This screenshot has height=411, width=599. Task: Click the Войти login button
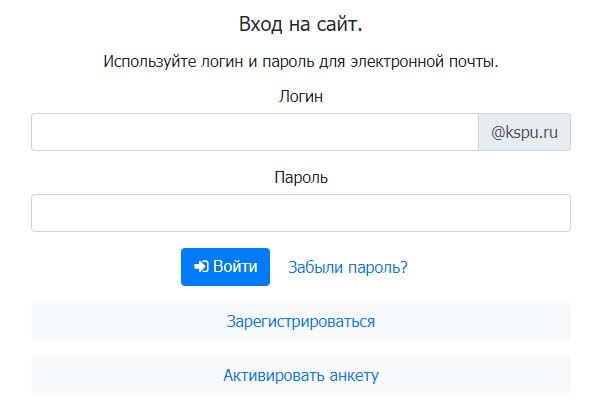click(225, 267)
